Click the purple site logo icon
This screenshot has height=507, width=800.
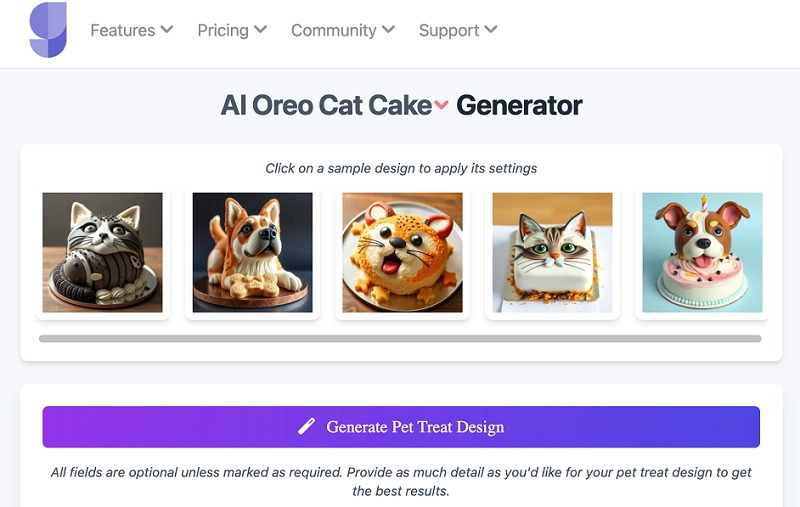[x=48, y=30]
